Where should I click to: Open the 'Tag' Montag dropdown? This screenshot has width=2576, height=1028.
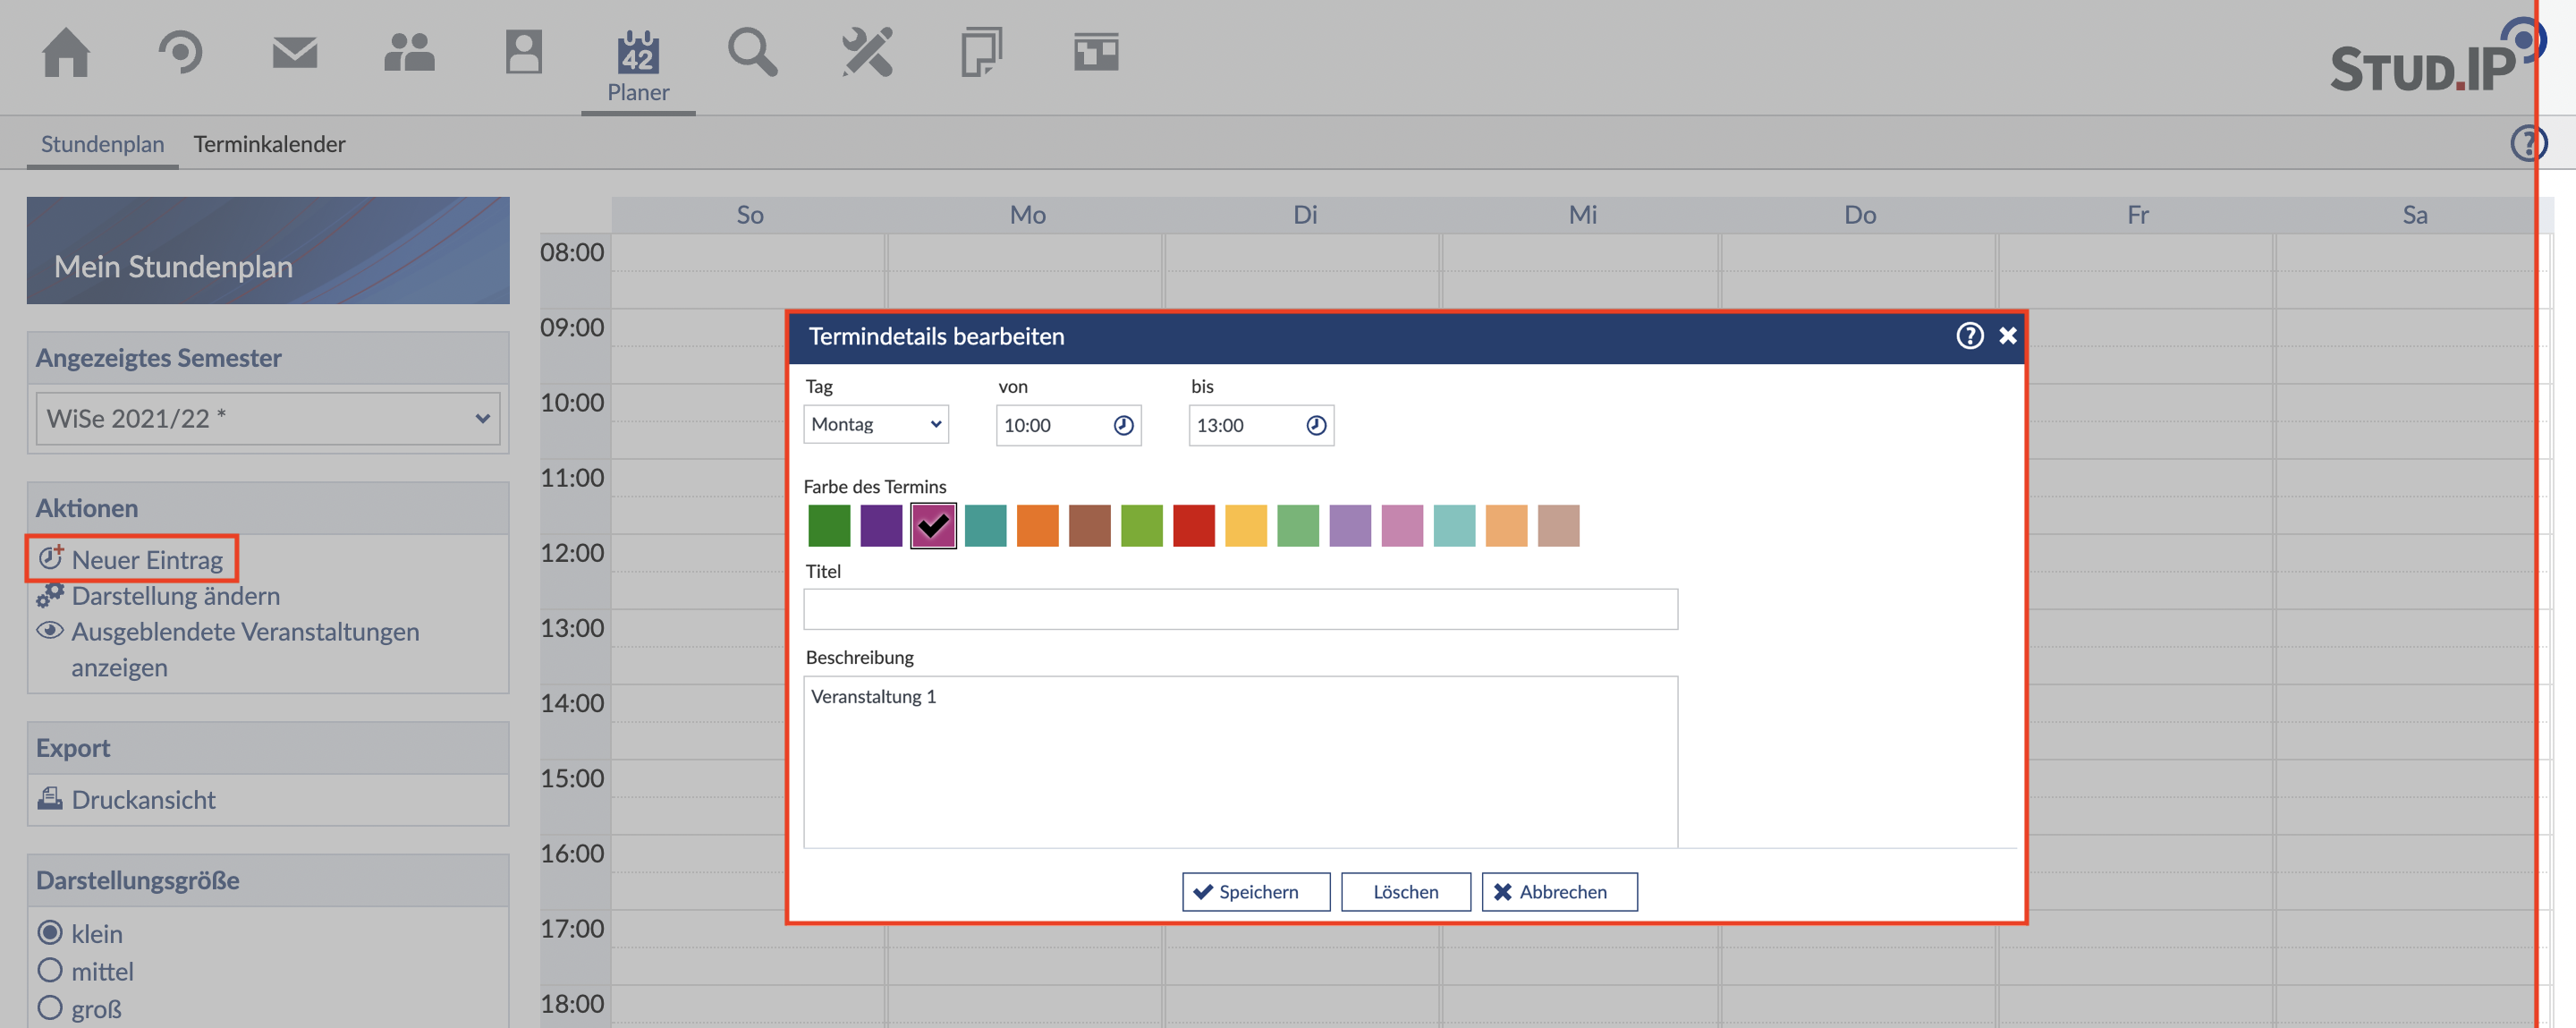click(875, 425)
